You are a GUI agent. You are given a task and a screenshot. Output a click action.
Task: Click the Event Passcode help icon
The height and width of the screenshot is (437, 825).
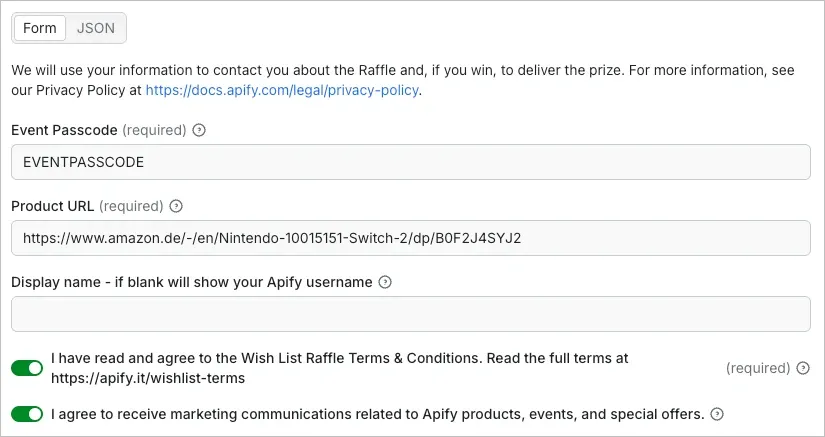(x=199, y=130)
